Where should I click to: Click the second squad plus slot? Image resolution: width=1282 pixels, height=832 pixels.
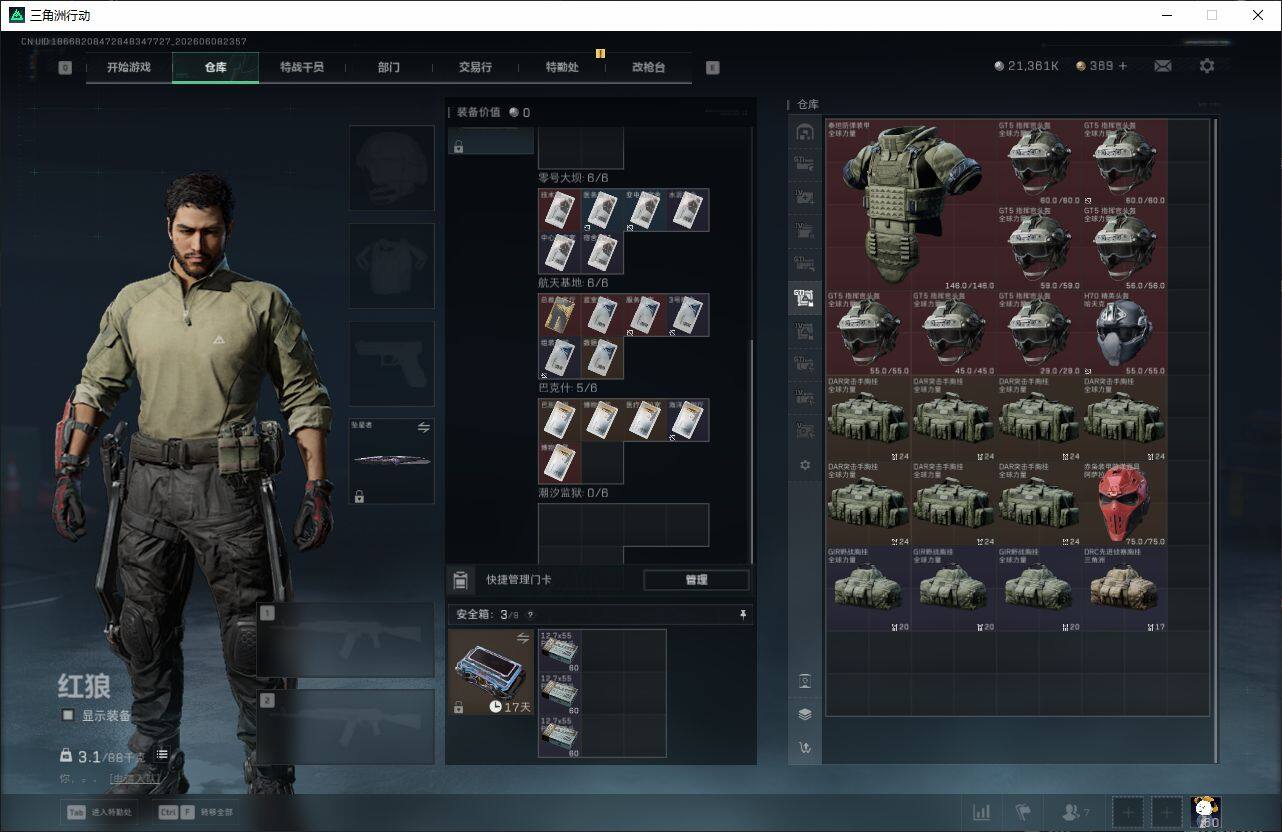[x=1165, y=812]
